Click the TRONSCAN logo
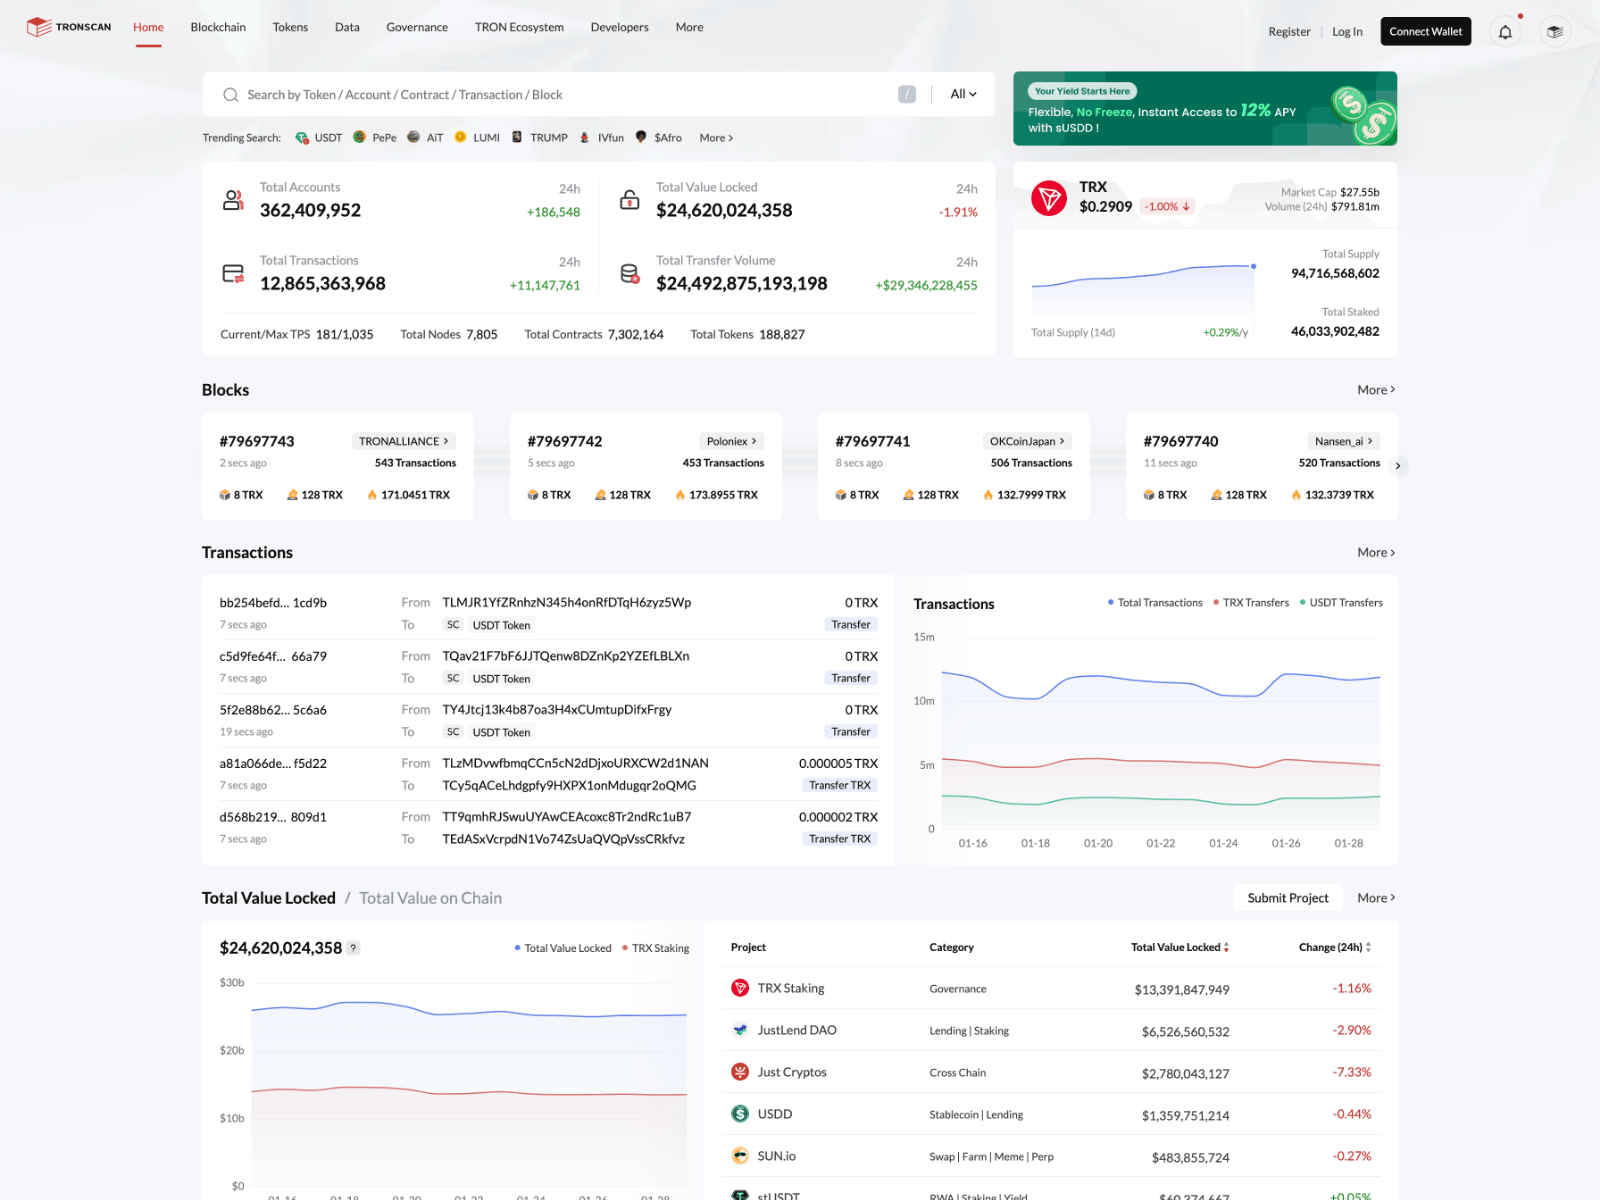This screenshot has height=1200, width=1600. tap(68, 27)
